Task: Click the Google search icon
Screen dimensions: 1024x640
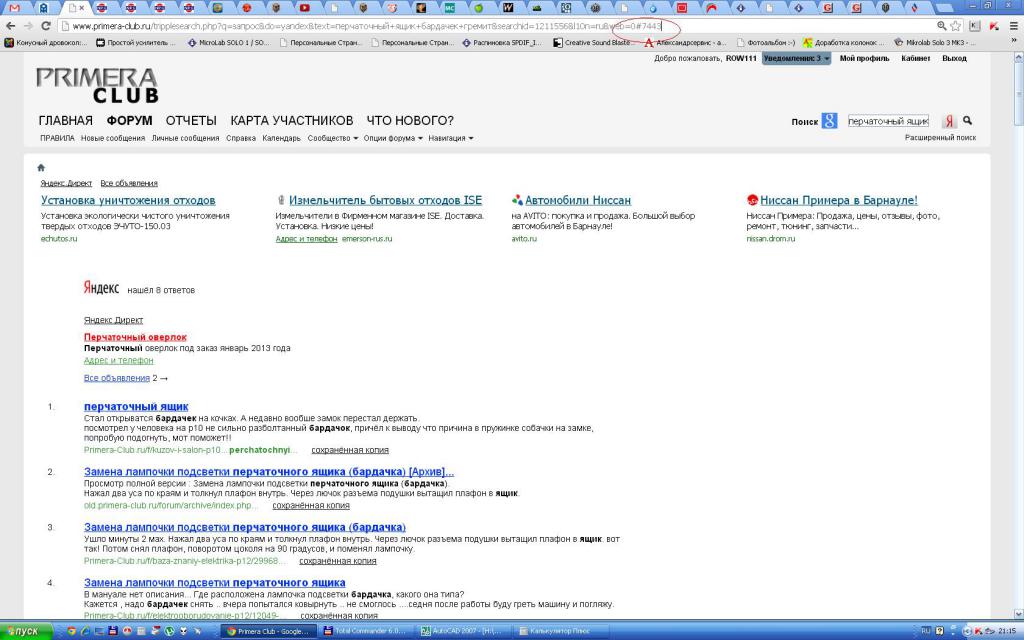Action: [x=829, y=121]
